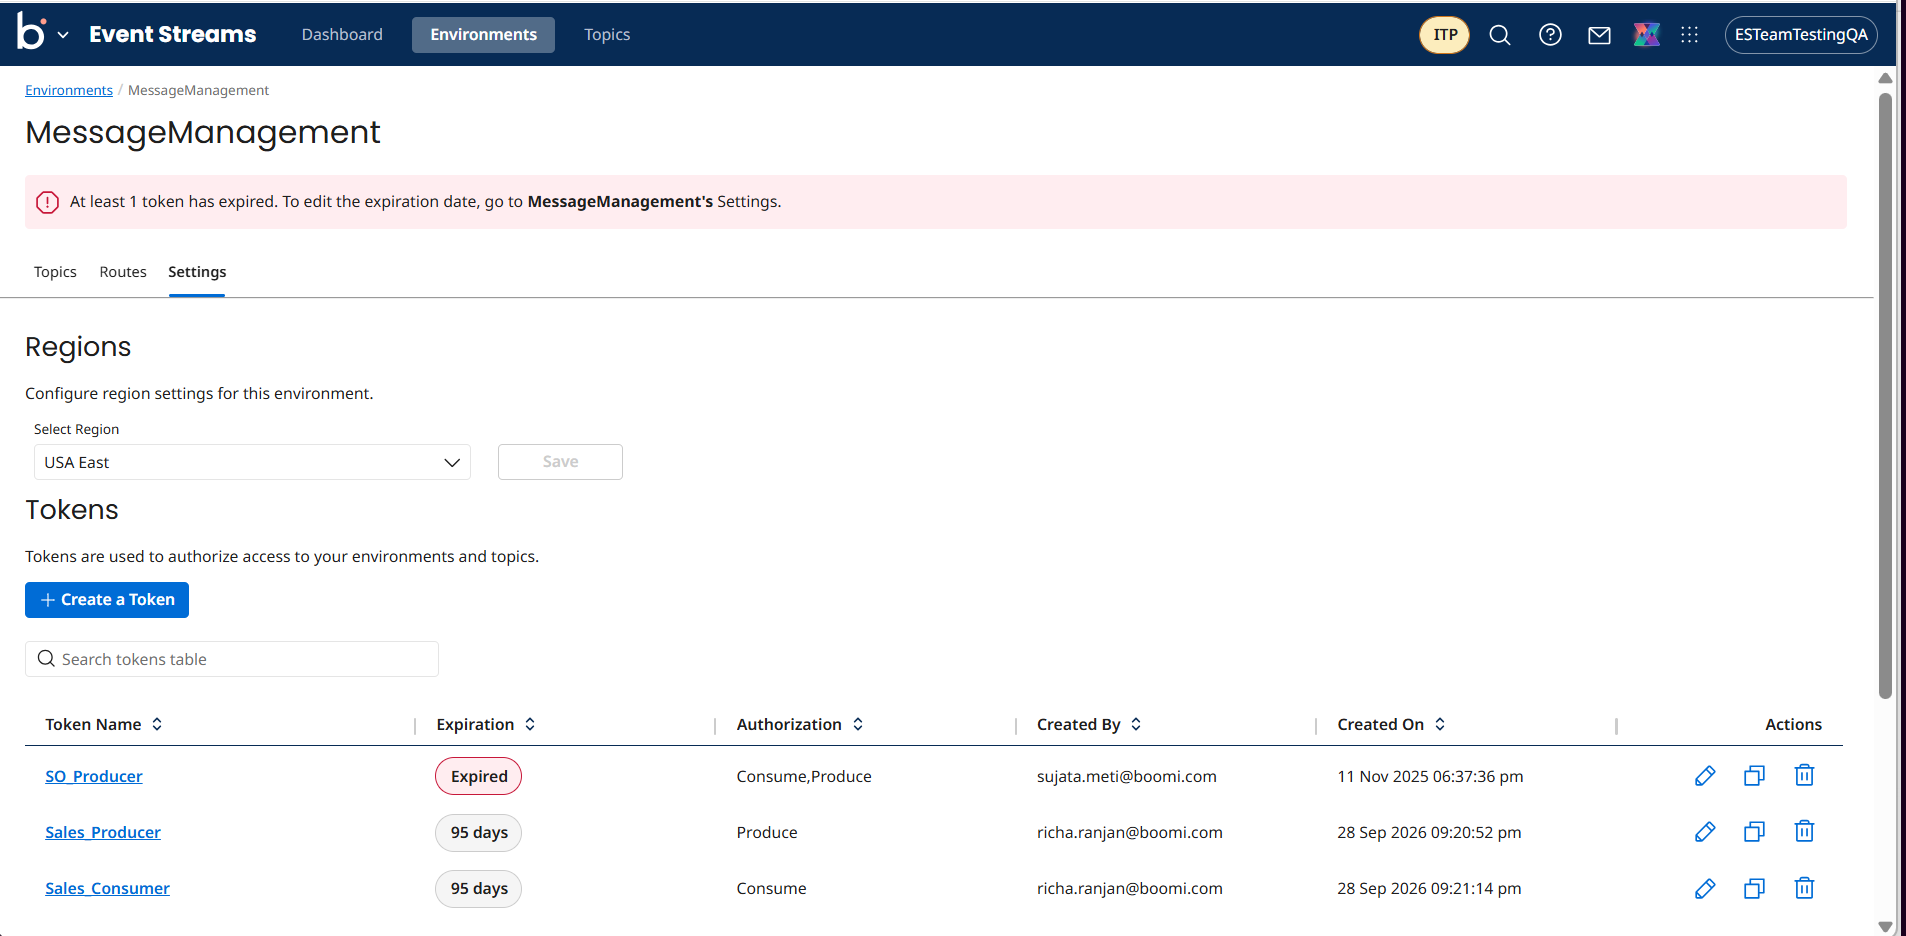
Task: Open the help question mark icon
Action: click(x=1550, y=35)
